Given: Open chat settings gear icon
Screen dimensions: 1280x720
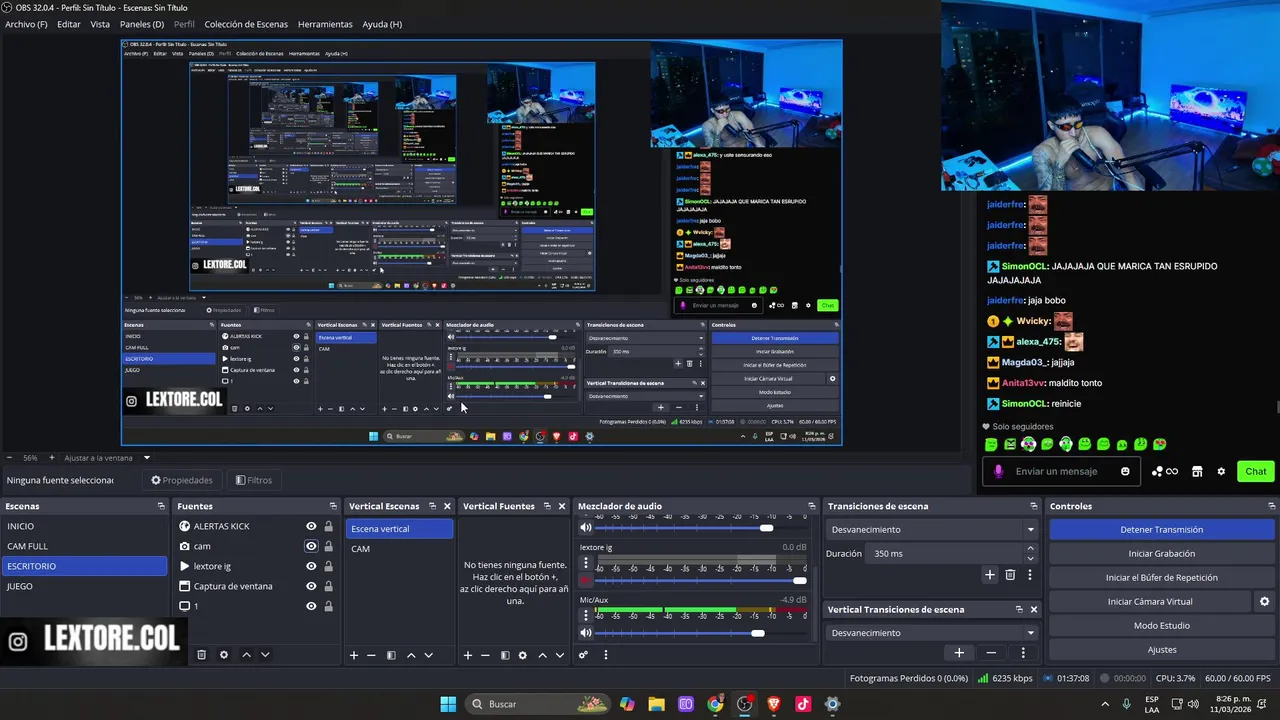Looking at the screenshot, I should coord(1221,472).
